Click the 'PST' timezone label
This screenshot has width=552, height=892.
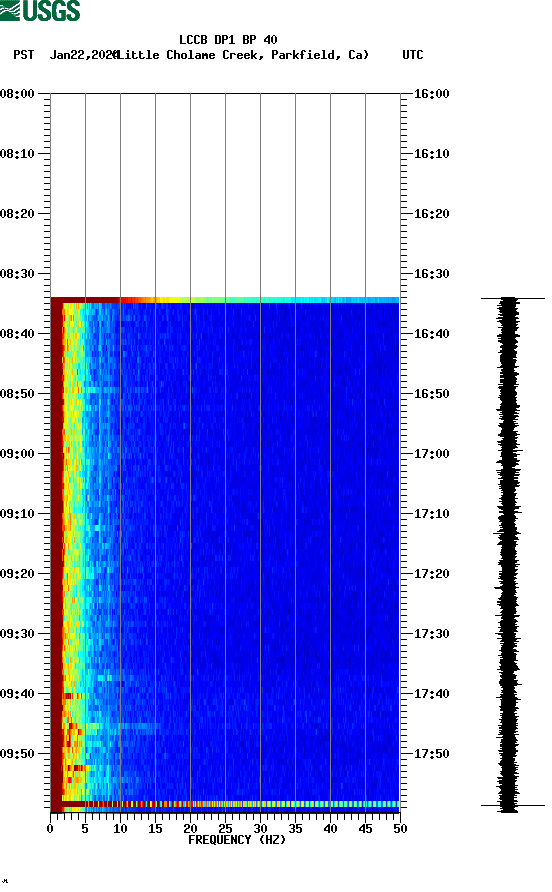(23, 55)
